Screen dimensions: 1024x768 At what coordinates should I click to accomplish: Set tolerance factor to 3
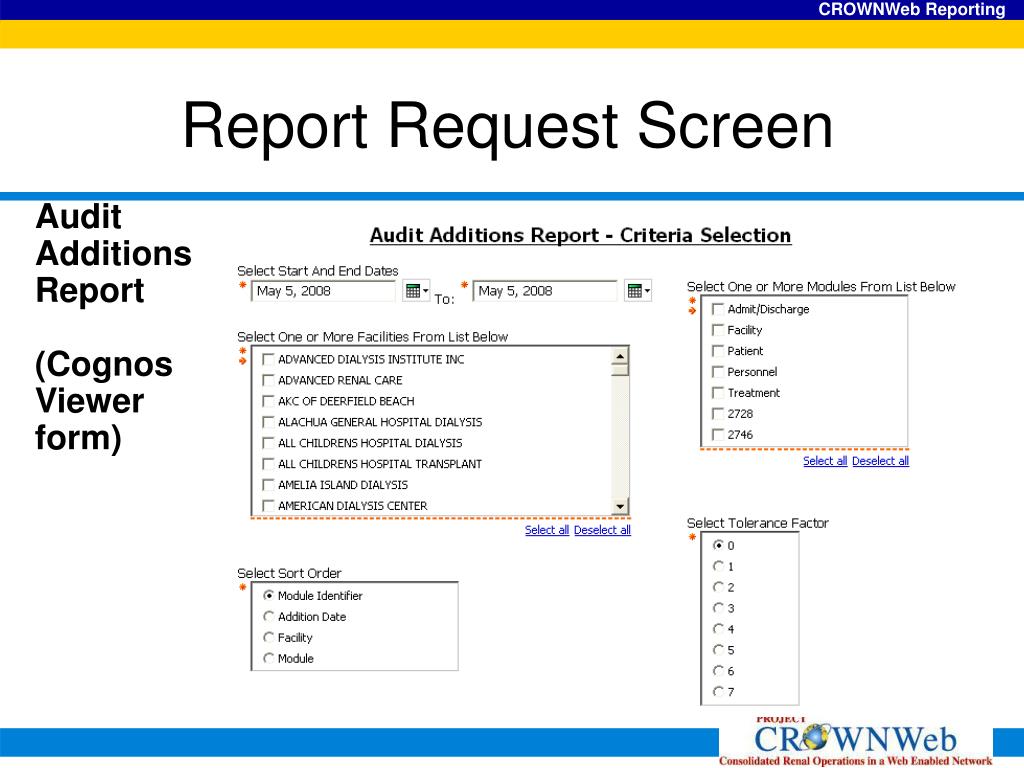[718, 607]
